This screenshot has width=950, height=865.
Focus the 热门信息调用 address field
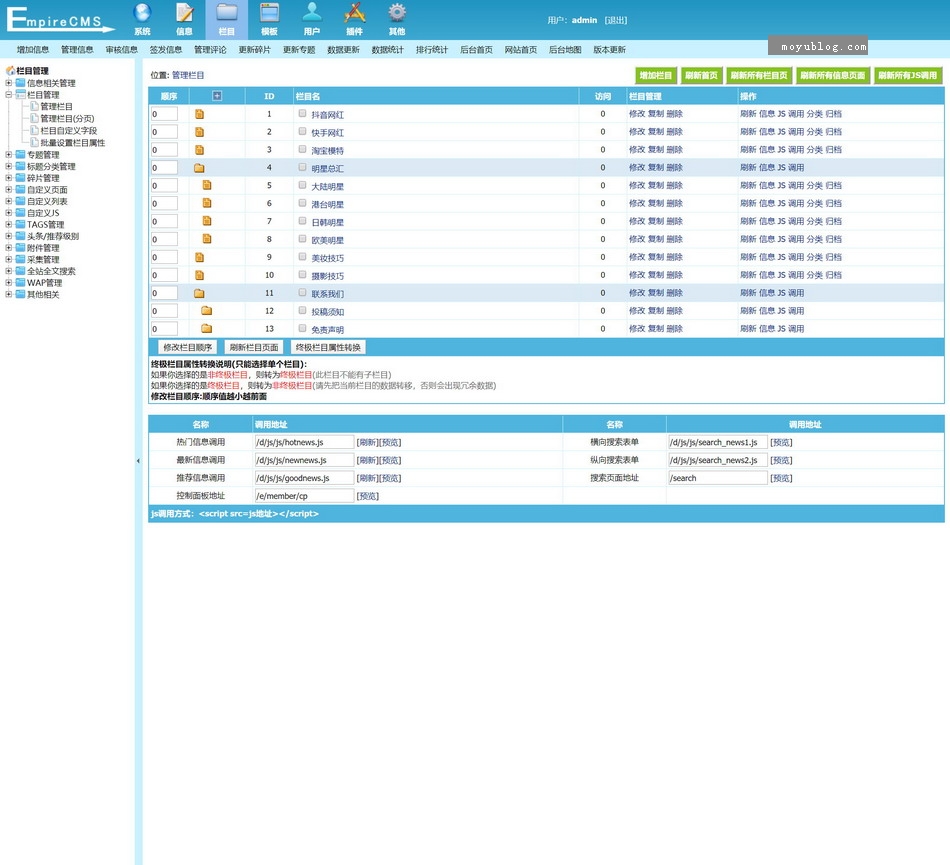pyautogui.click(x=304, y=442)
